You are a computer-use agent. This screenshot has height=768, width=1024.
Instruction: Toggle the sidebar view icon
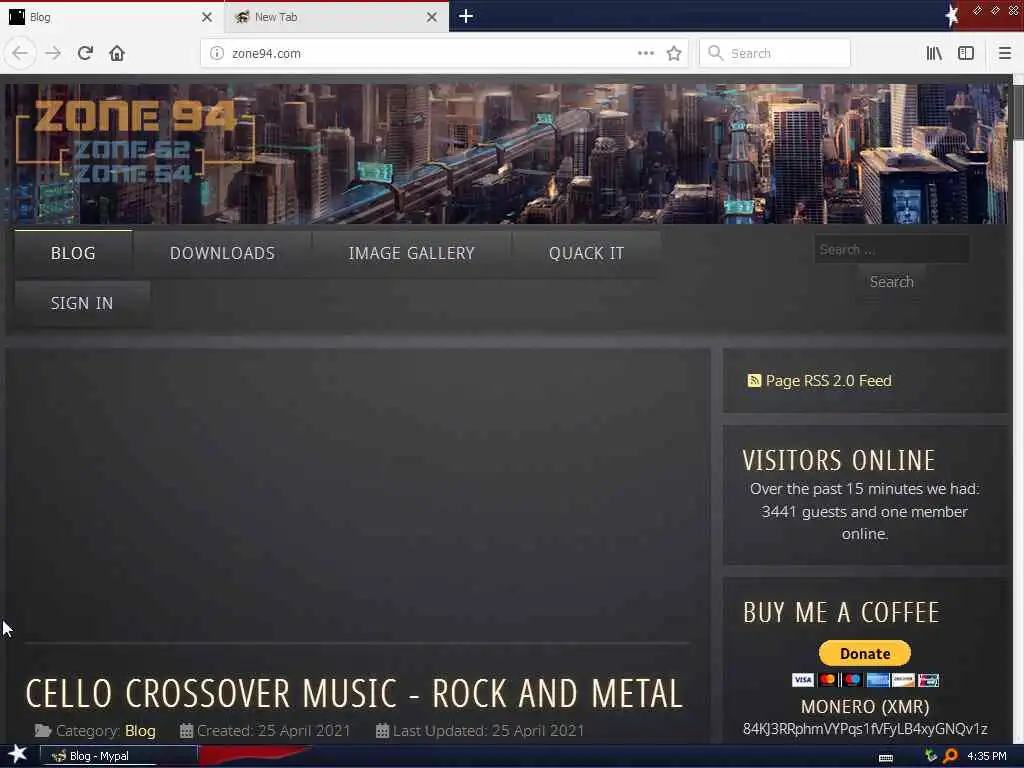[x=966, y=53]
